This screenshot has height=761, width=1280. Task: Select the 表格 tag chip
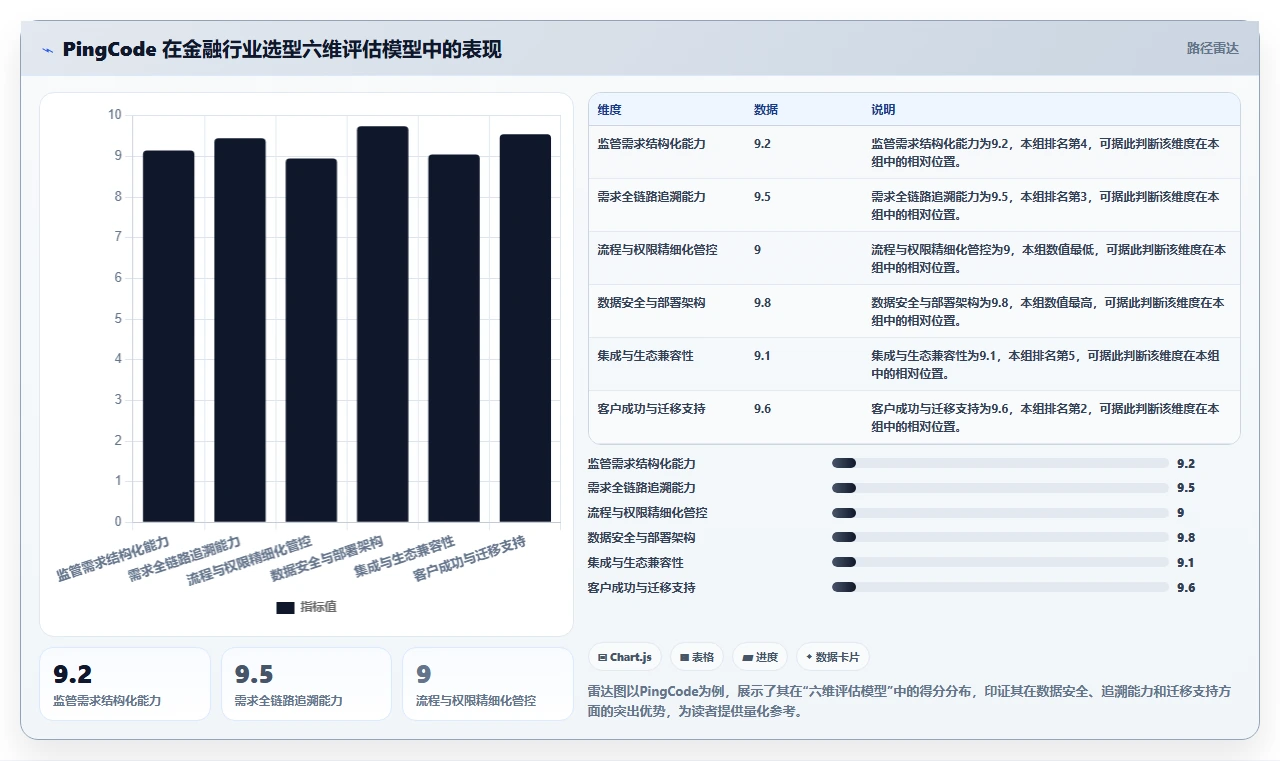pyautogui.click(x=696, y=657)
